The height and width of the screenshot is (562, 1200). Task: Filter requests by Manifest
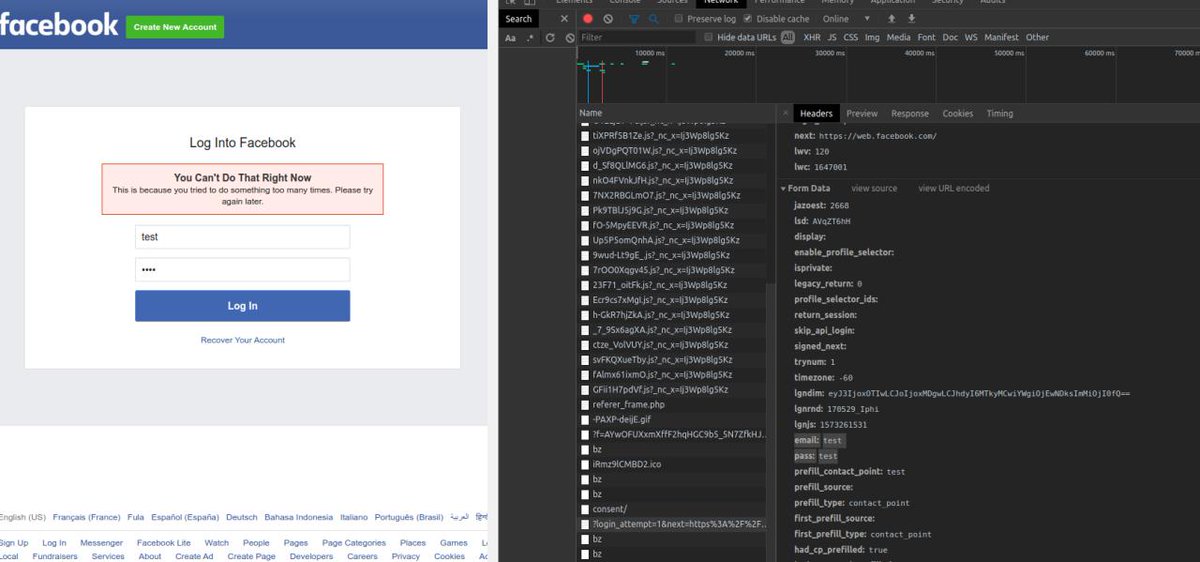(x=1002, y=38)
